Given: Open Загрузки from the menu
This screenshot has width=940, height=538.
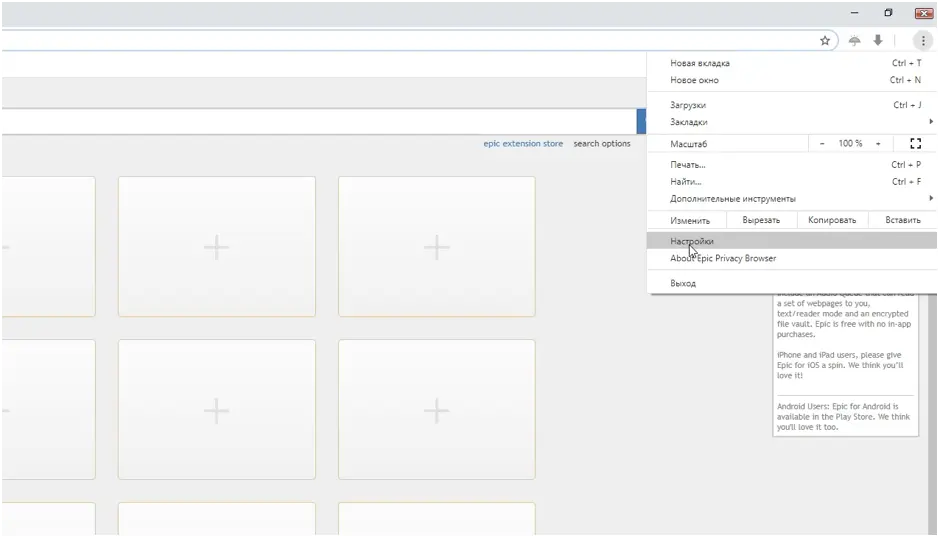Looking at the screenshot, I should (688, 105).
